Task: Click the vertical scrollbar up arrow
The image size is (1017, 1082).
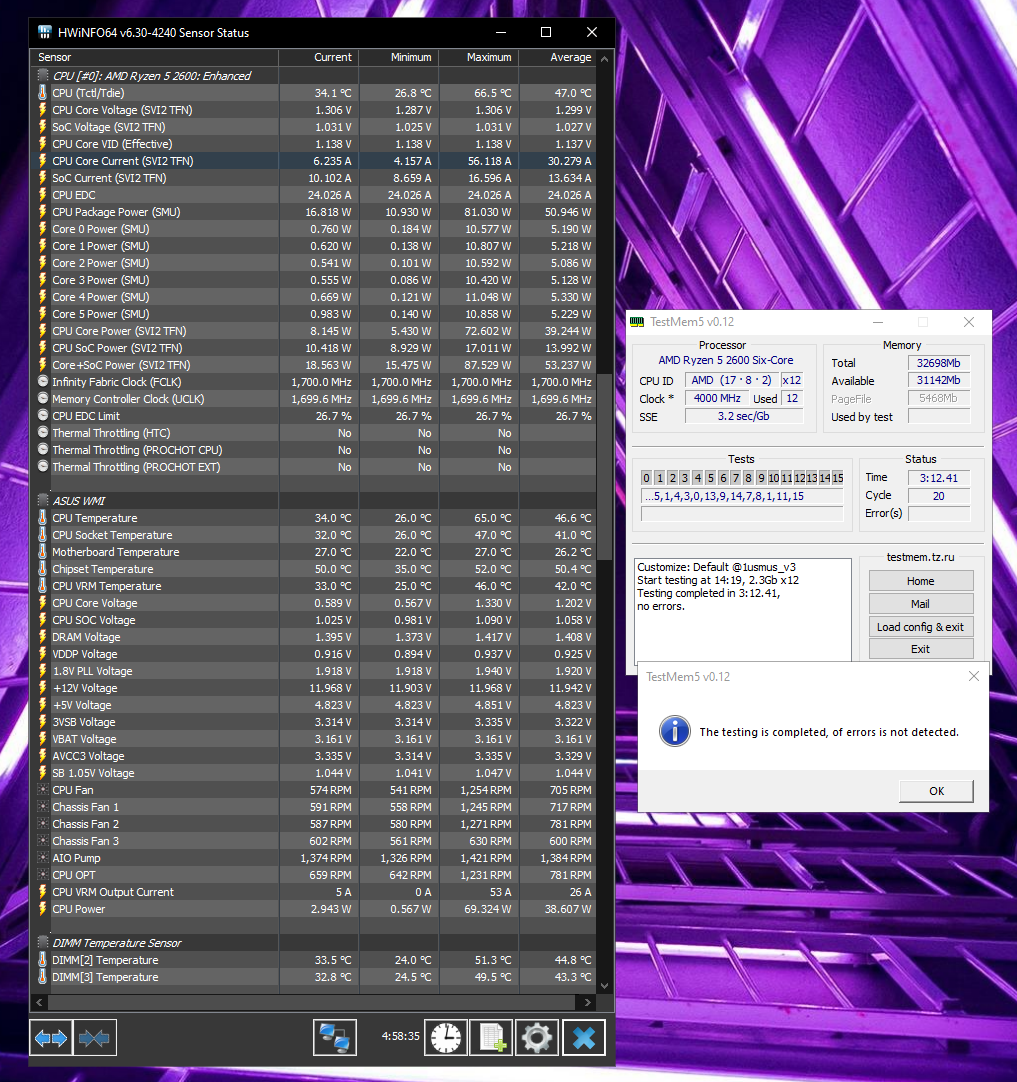Action: click(604, 59)
